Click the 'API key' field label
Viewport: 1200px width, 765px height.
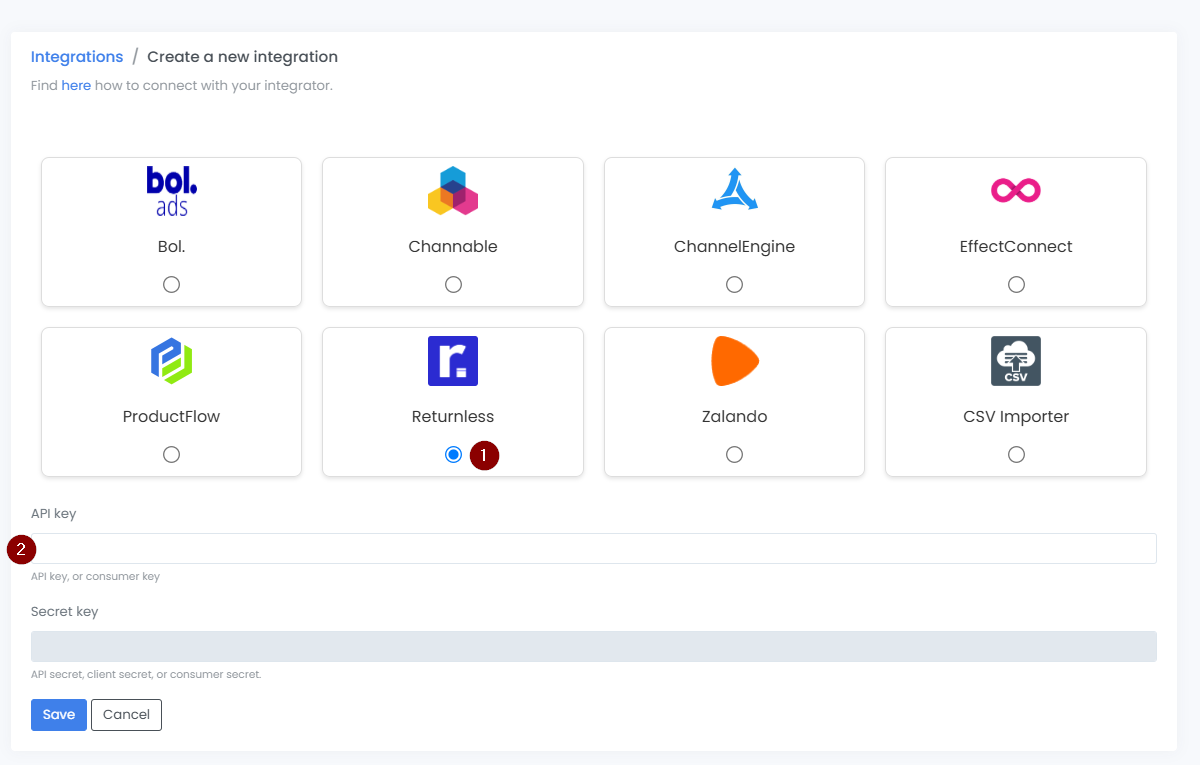click(x=54, y=514)
